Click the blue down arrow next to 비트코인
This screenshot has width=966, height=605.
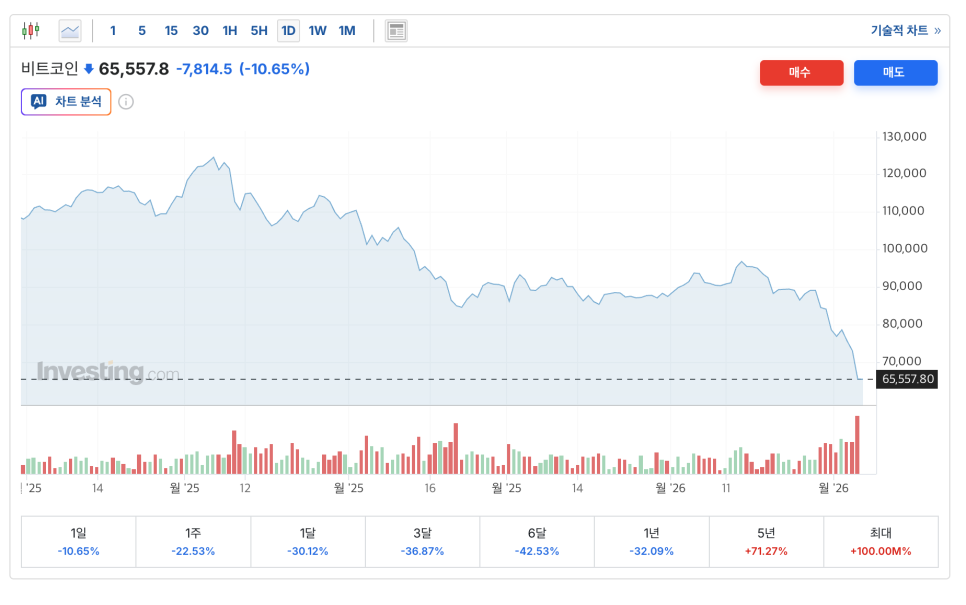89,69
